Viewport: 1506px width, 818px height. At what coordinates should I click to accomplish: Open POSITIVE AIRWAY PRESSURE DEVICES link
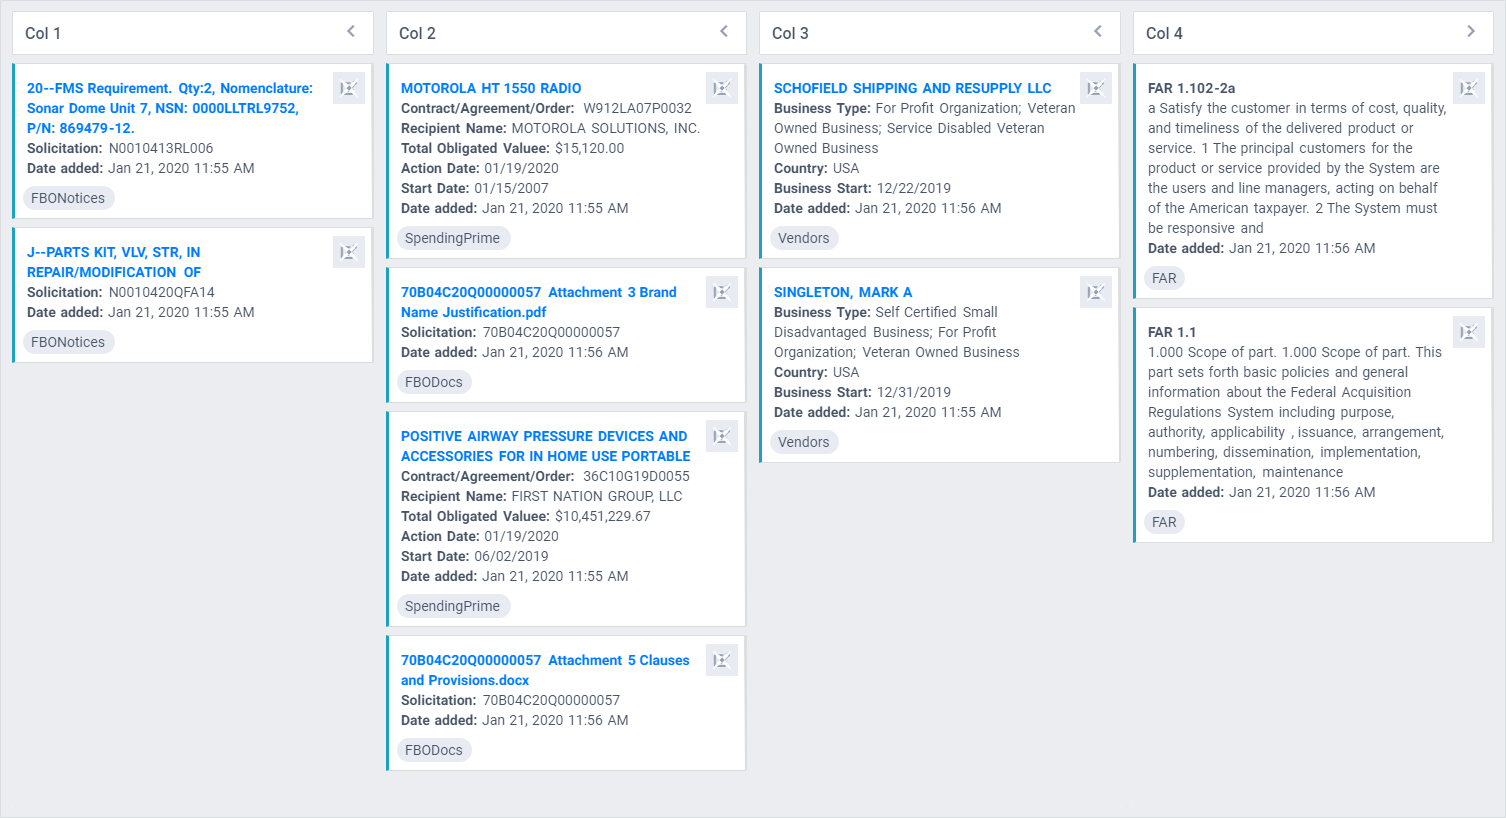[x=546, y=446]
